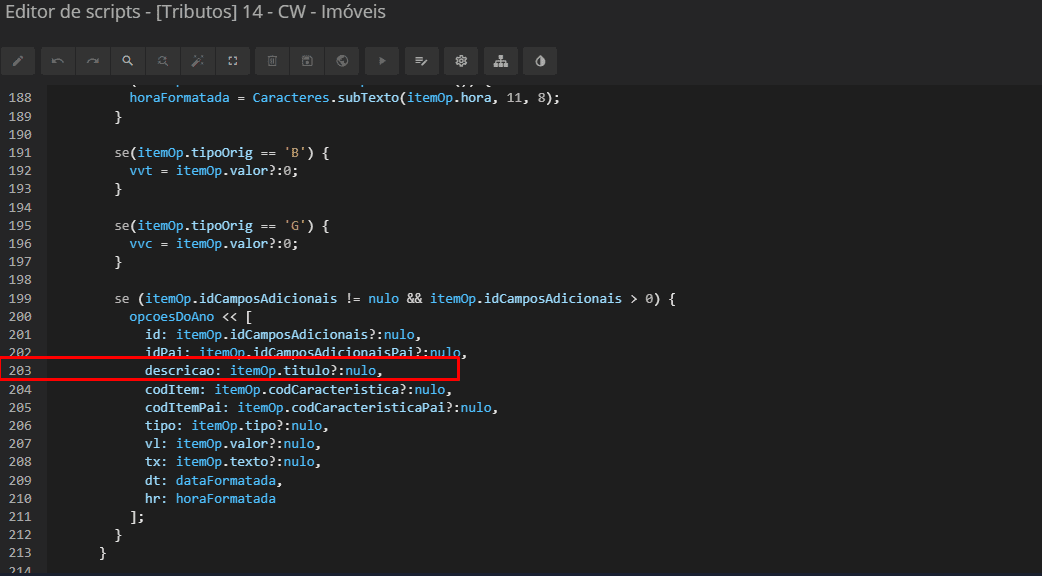
Task: Open editor settings gear icon
Action: 461,61
